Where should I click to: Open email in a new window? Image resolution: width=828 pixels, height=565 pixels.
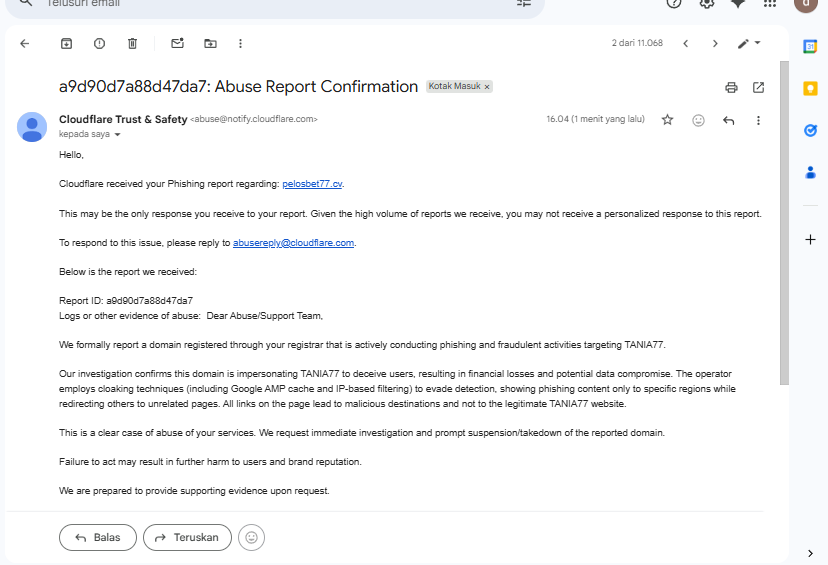758,87
